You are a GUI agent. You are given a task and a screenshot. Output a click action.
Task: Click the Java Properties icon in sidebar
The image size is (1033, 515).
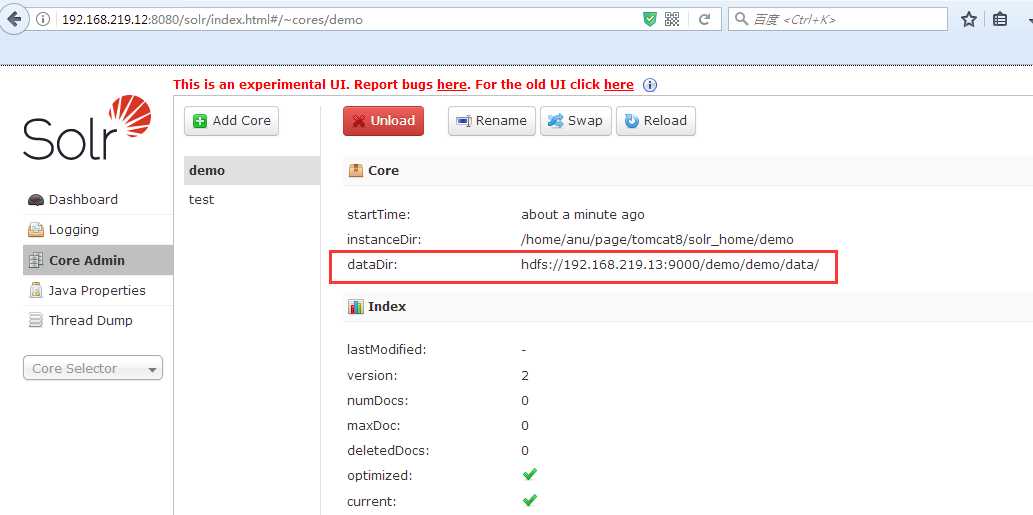(x=36, y=290)
